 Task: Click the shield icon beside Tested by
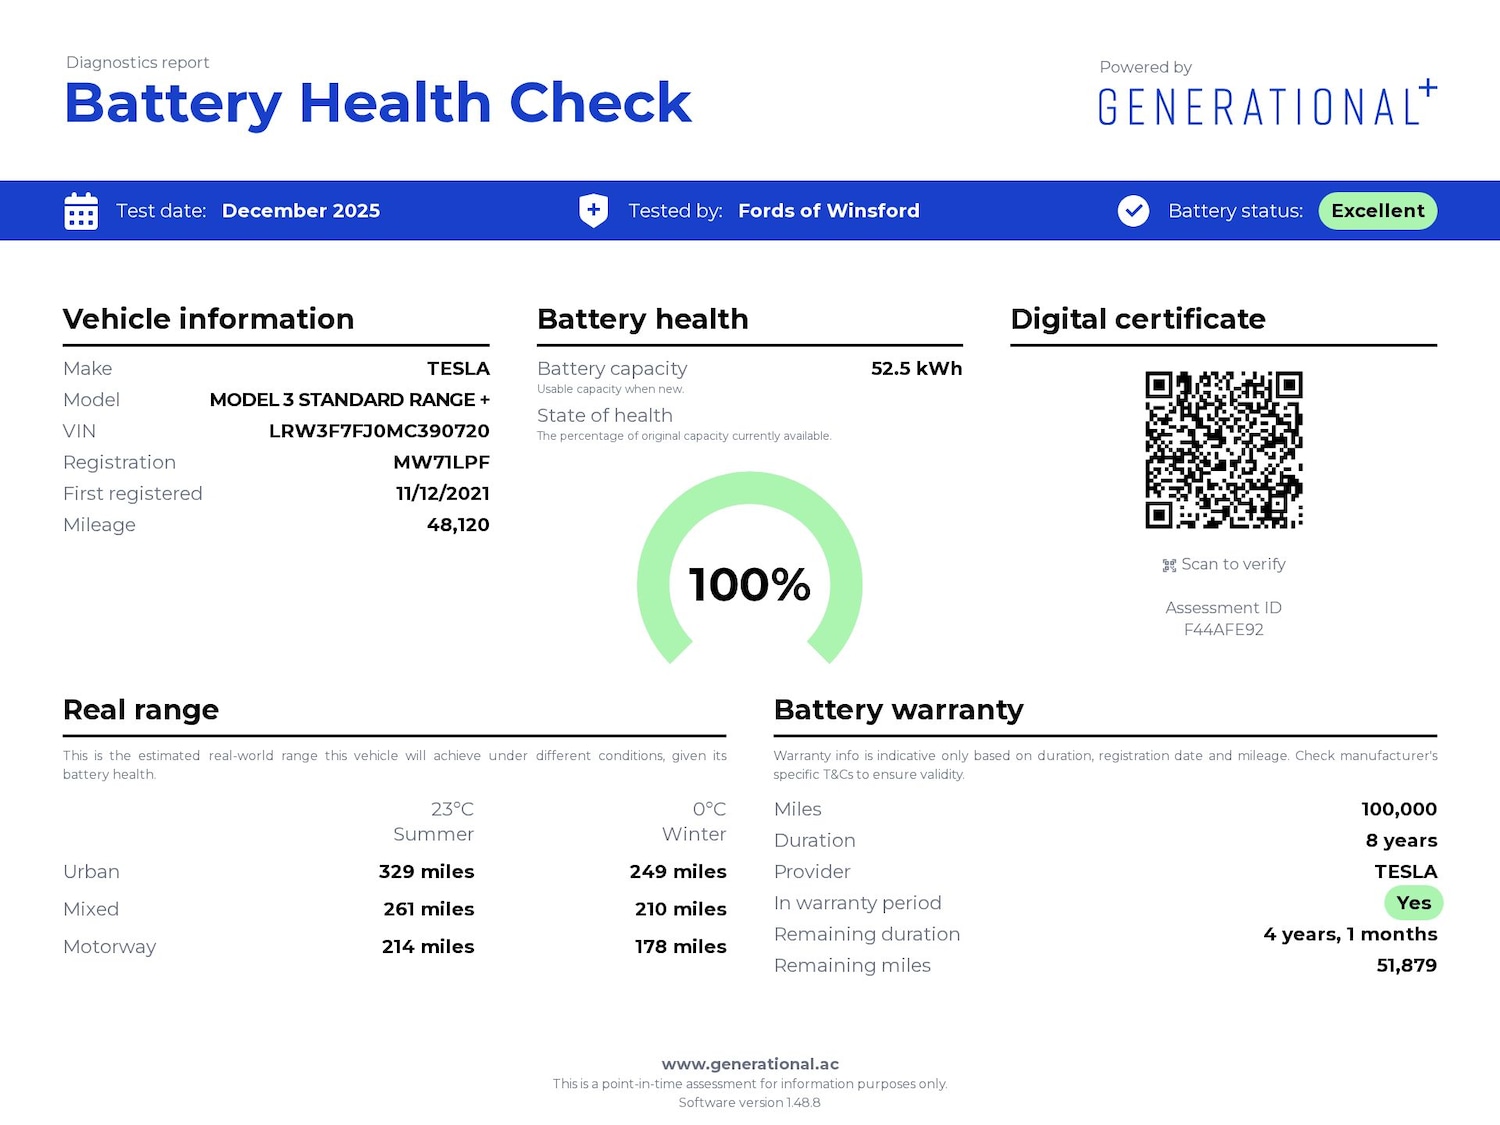tap(593, 211)
